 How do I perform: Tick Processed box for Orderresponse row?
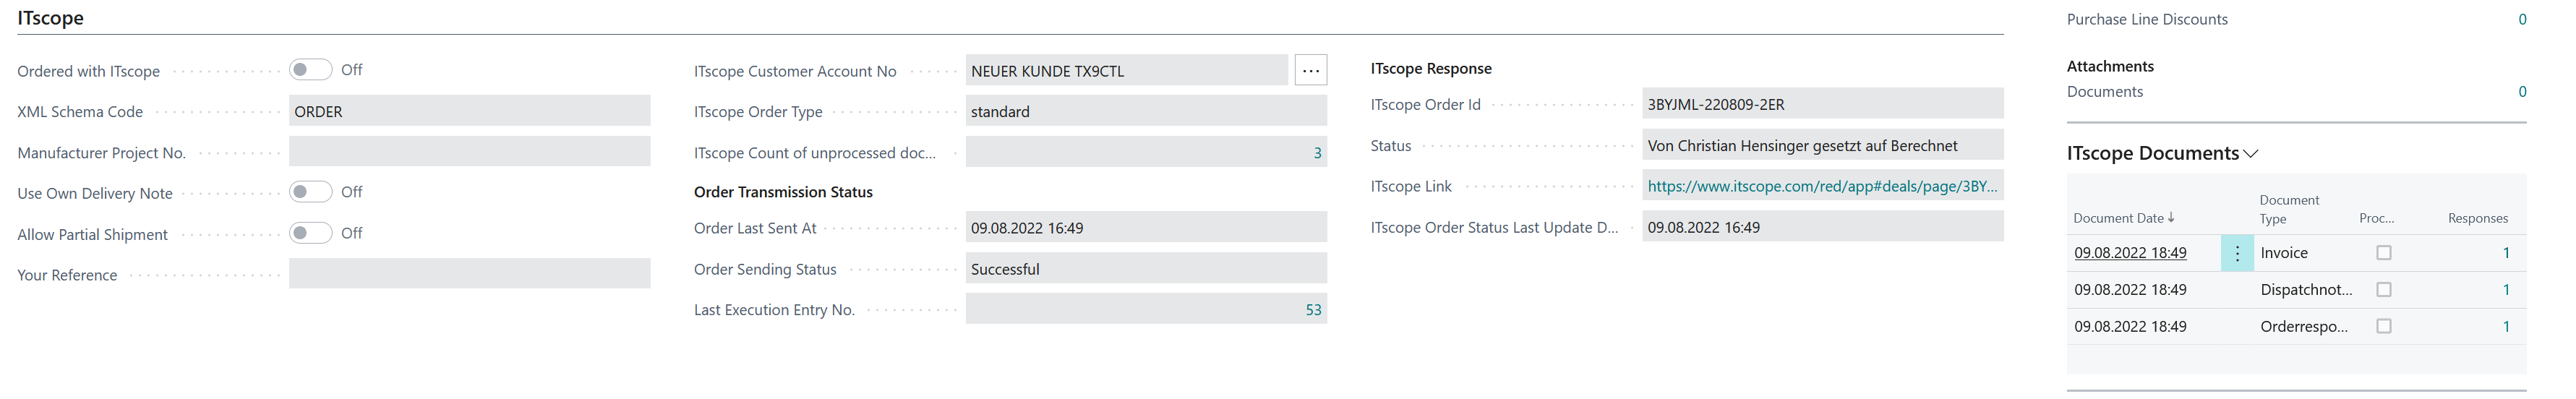click(x=2384, y=326)
